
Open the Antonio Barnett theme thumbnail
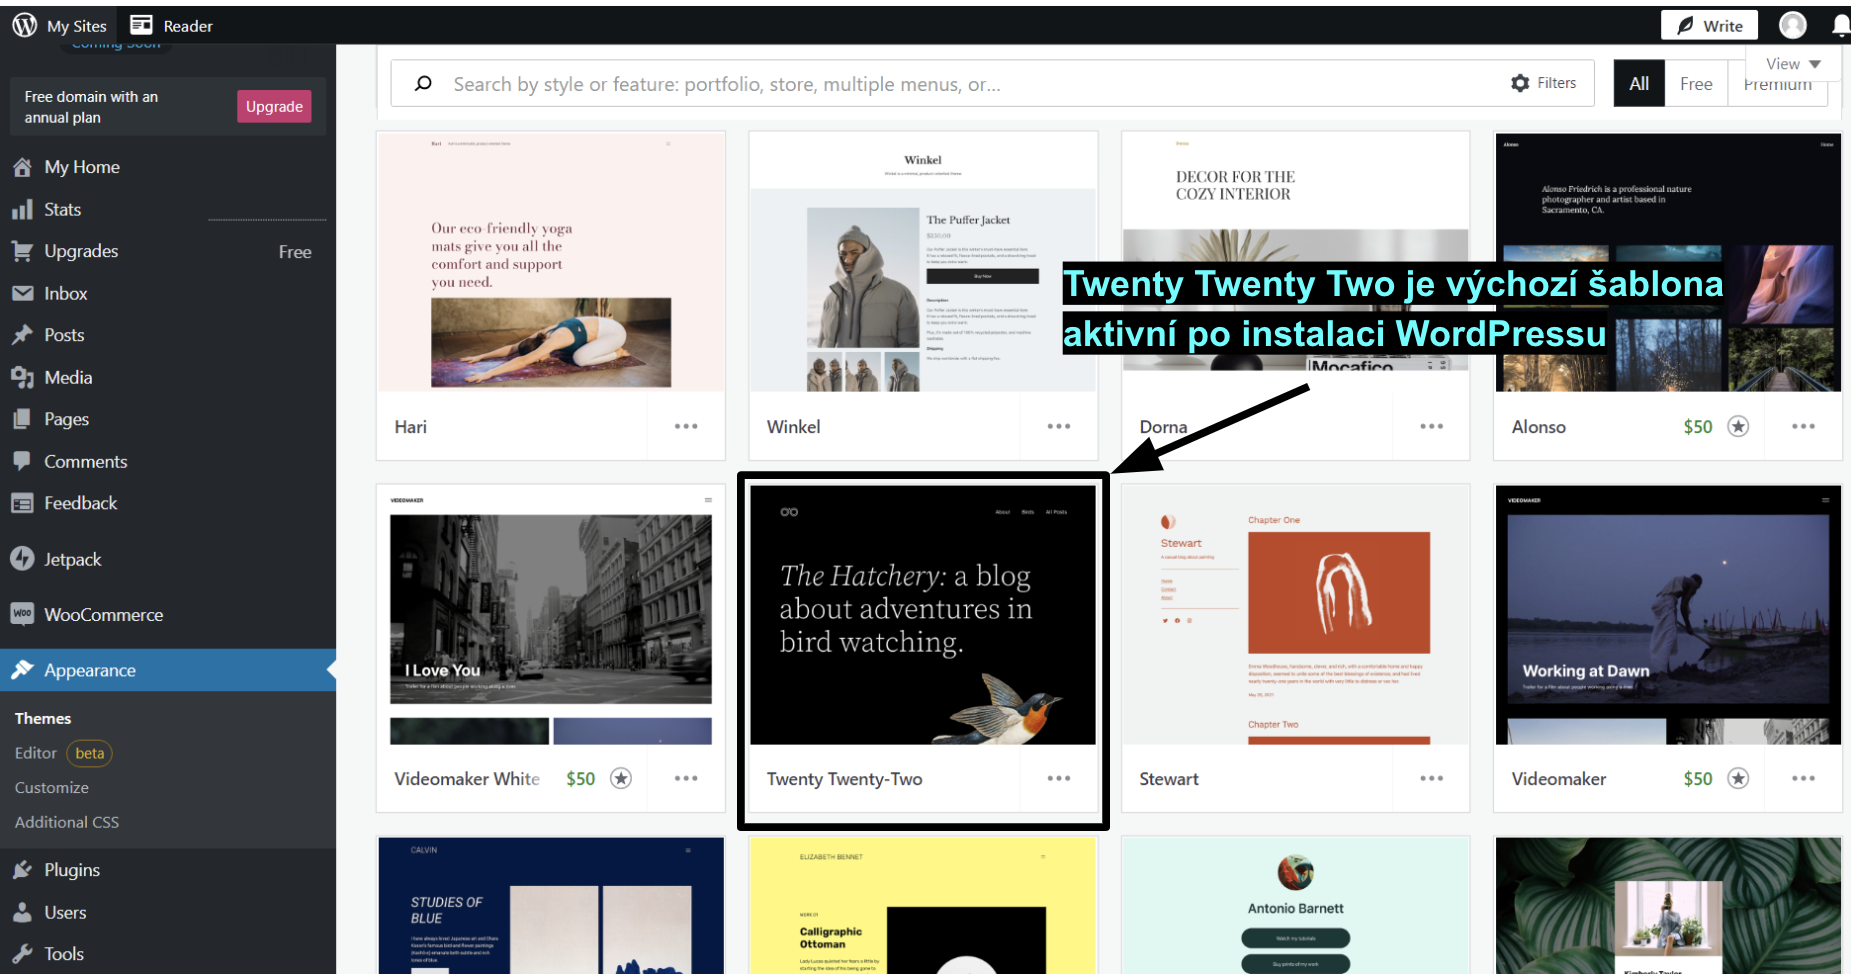tap(1296, 906)
